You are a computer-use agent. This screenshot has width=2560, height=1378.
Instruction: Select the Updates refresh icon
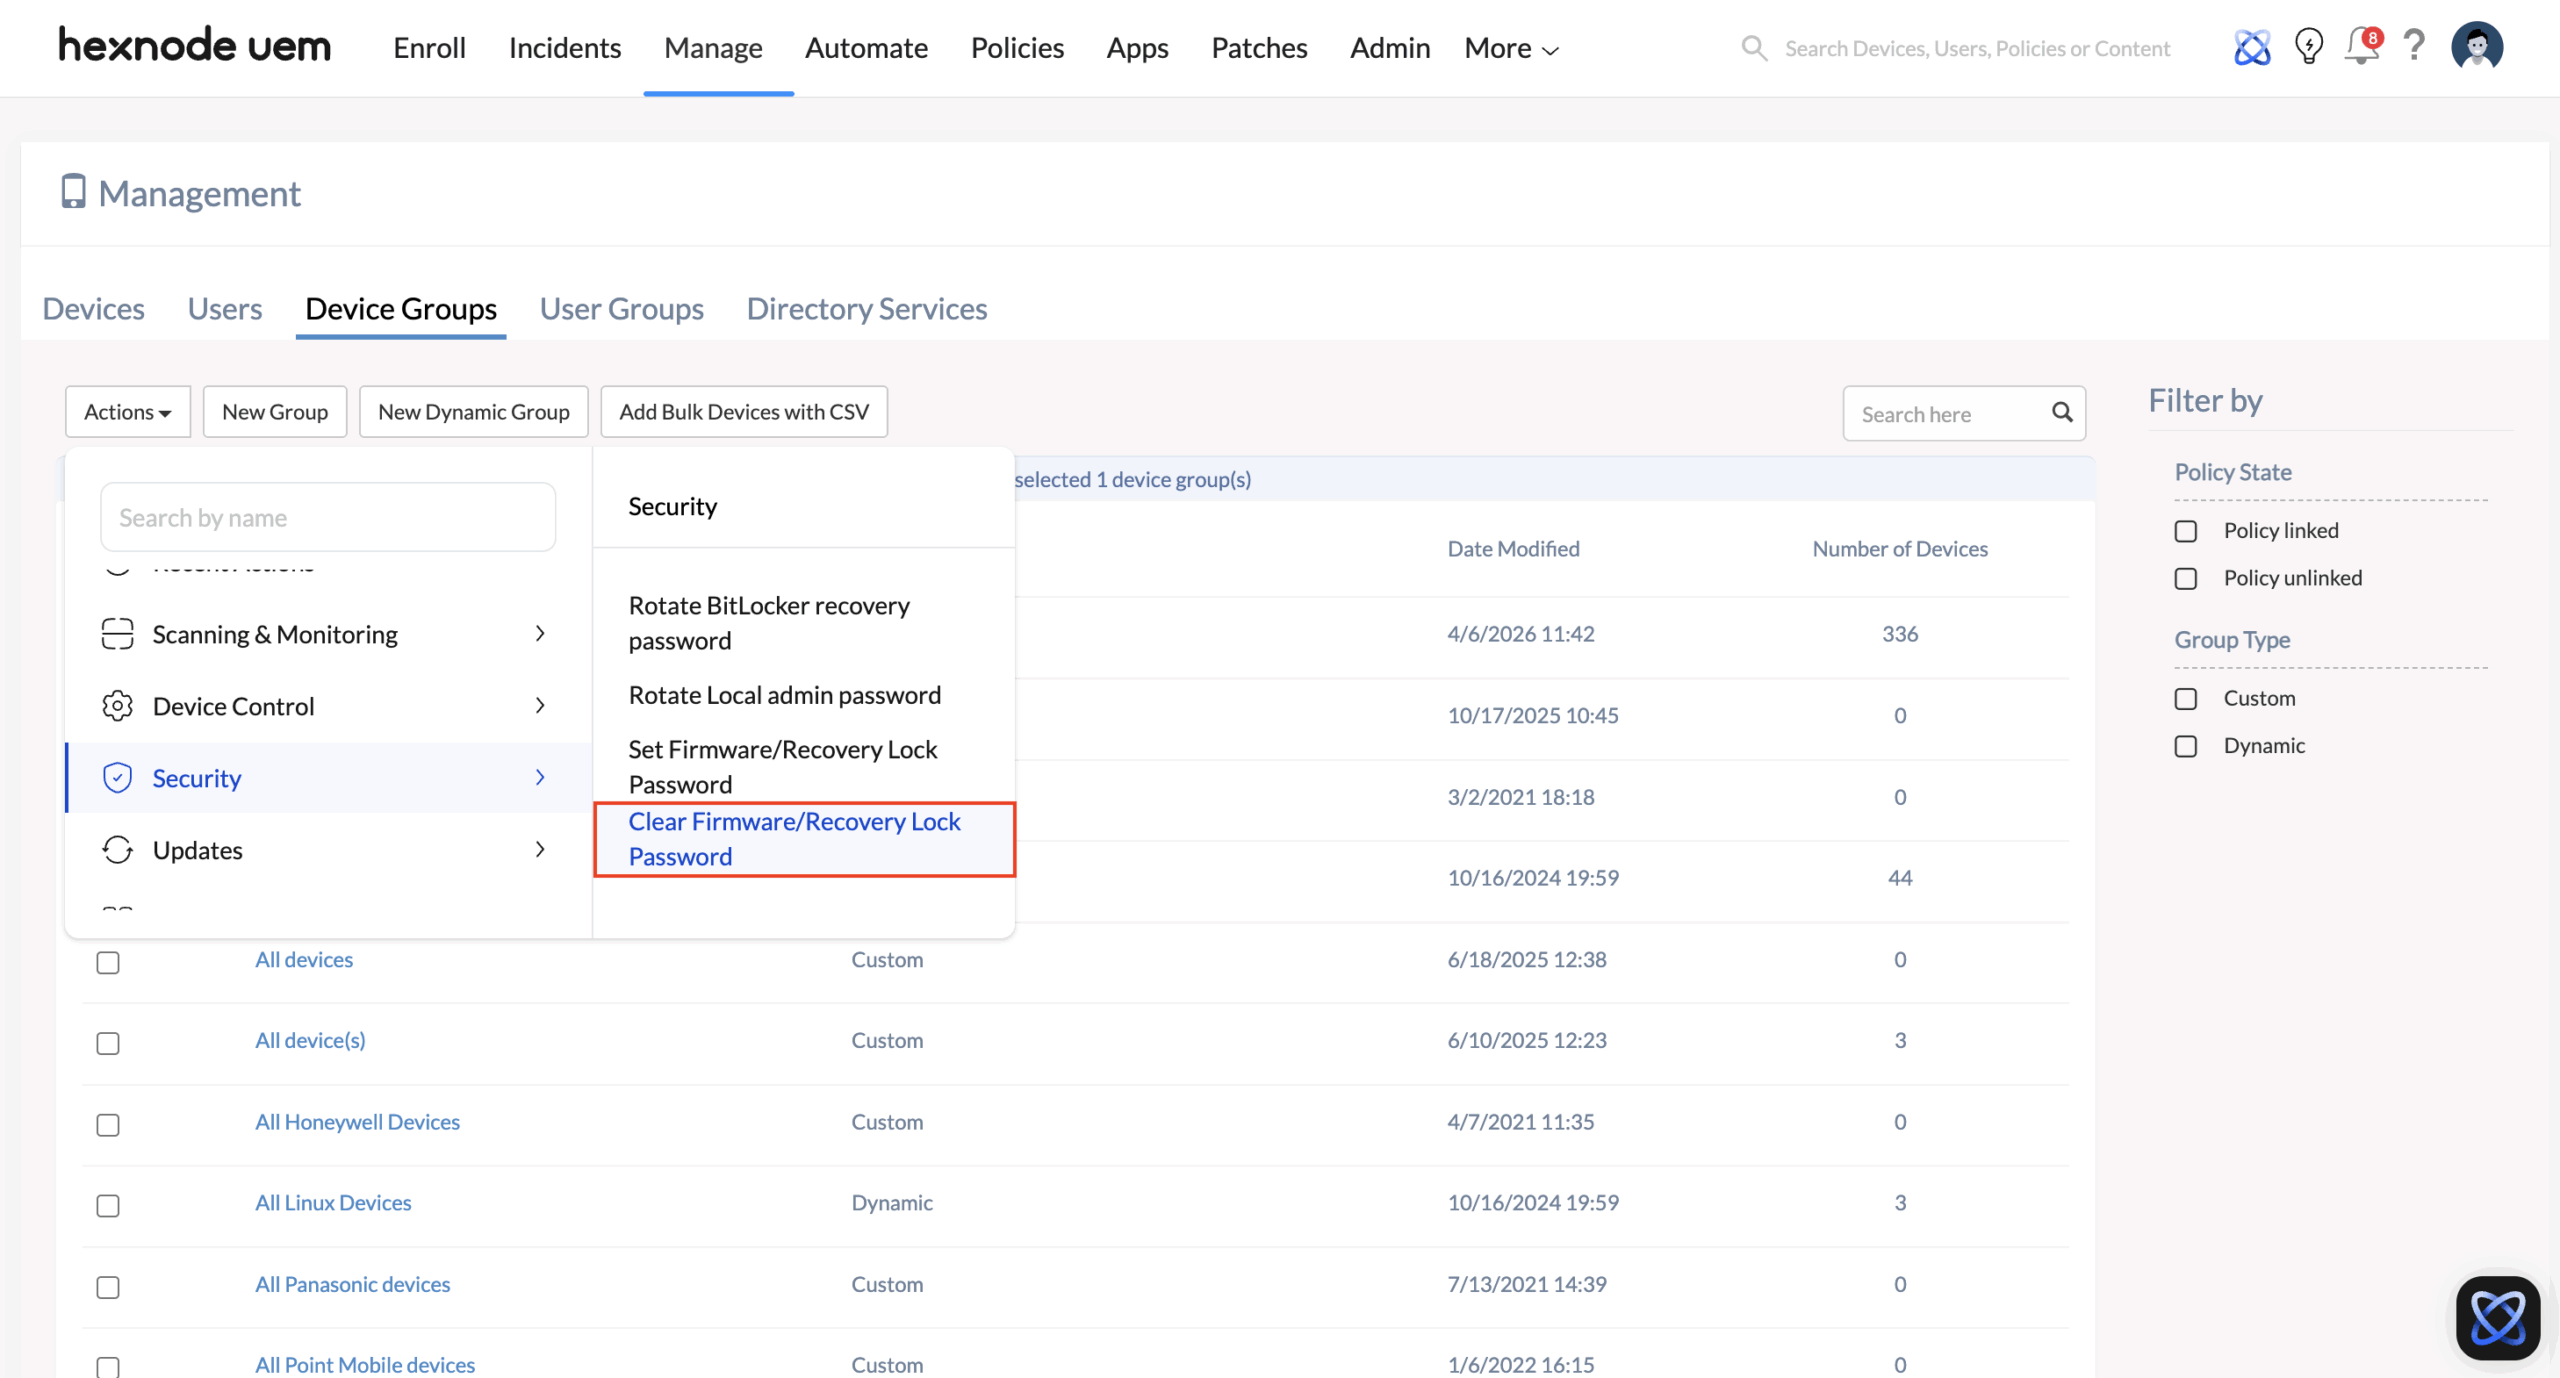[117, 849]
